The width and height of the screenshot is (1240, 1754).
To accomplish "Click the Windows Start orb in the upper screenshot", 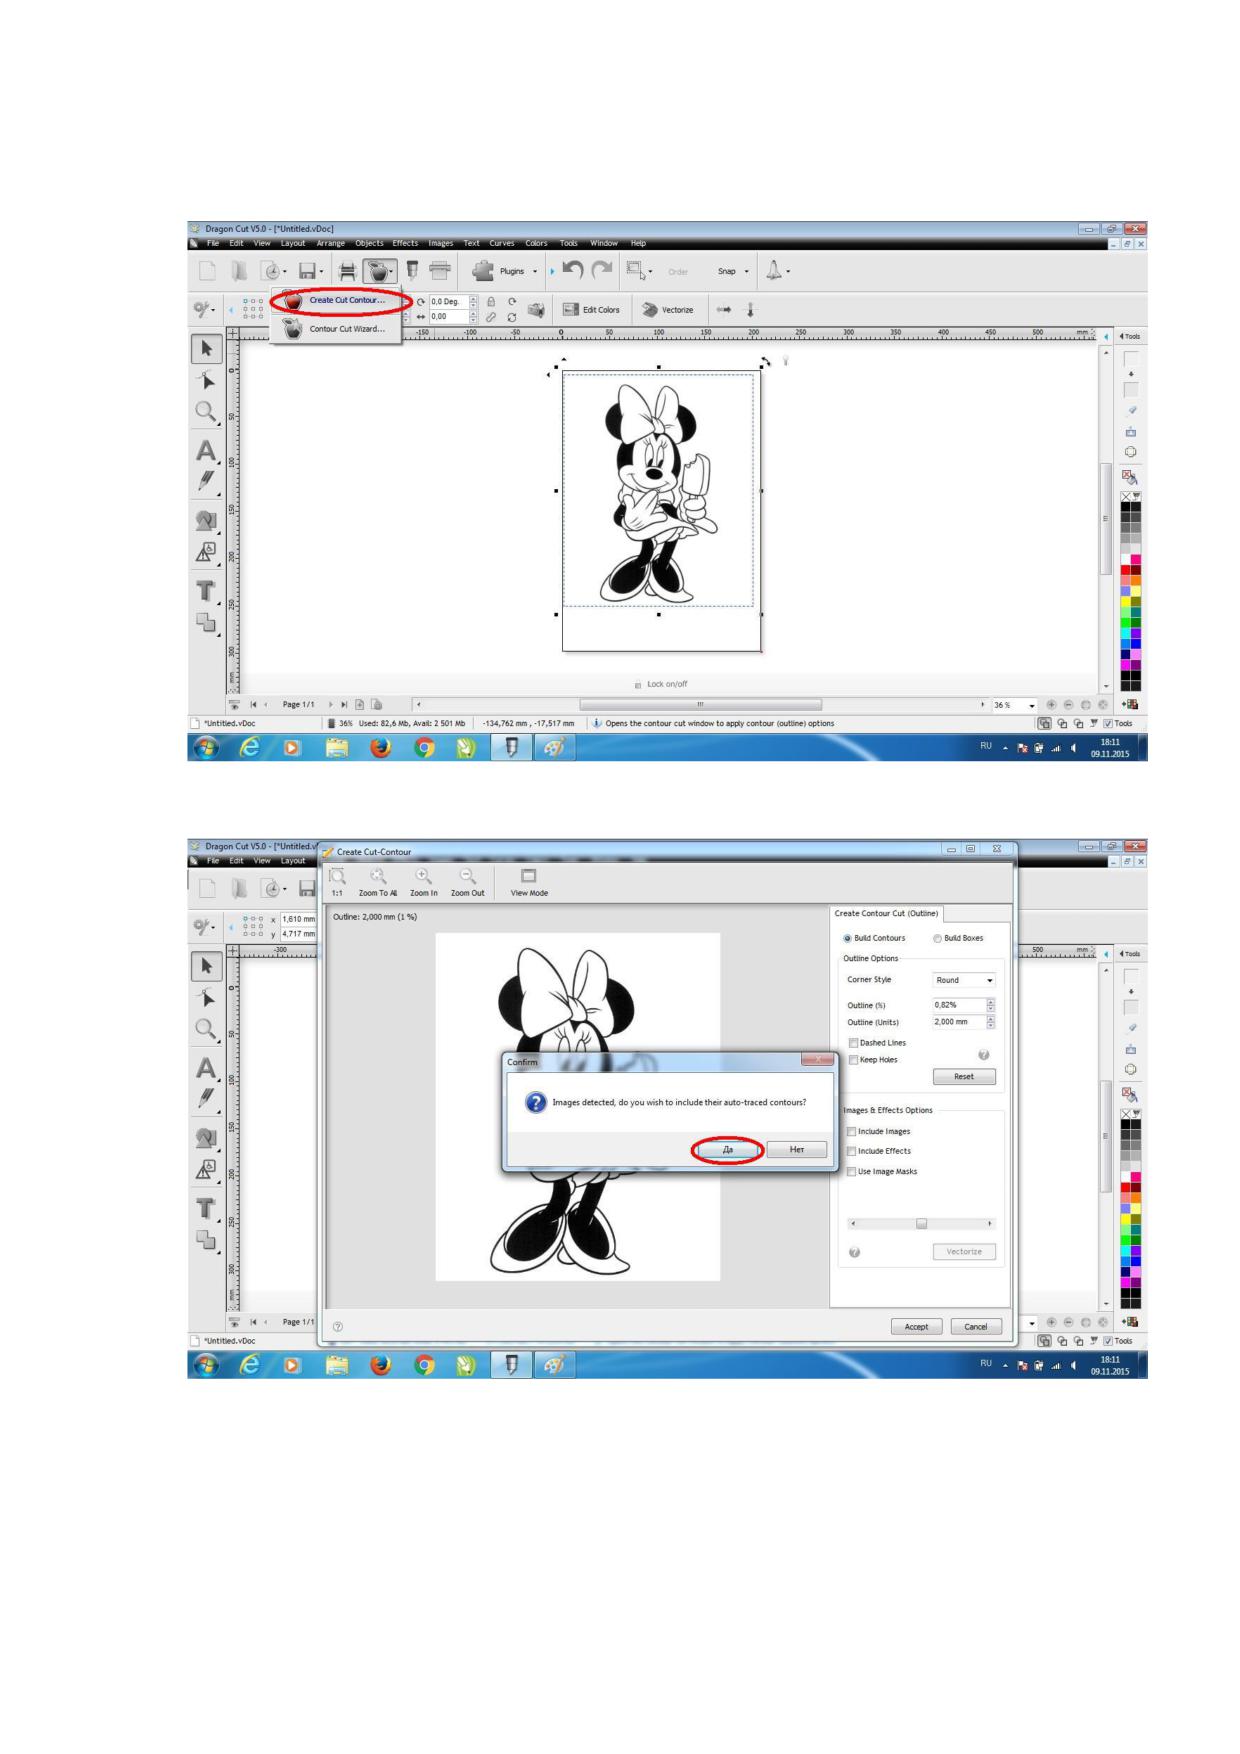I will (x=206, y=747).
